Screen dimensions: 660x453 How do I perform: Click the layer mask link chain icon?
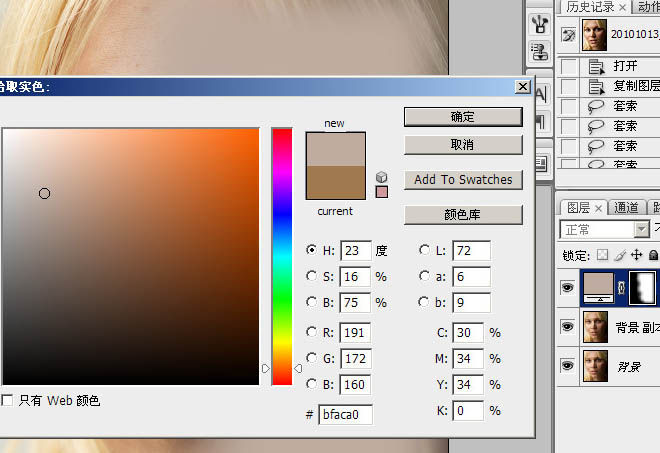tap(624, 288)
